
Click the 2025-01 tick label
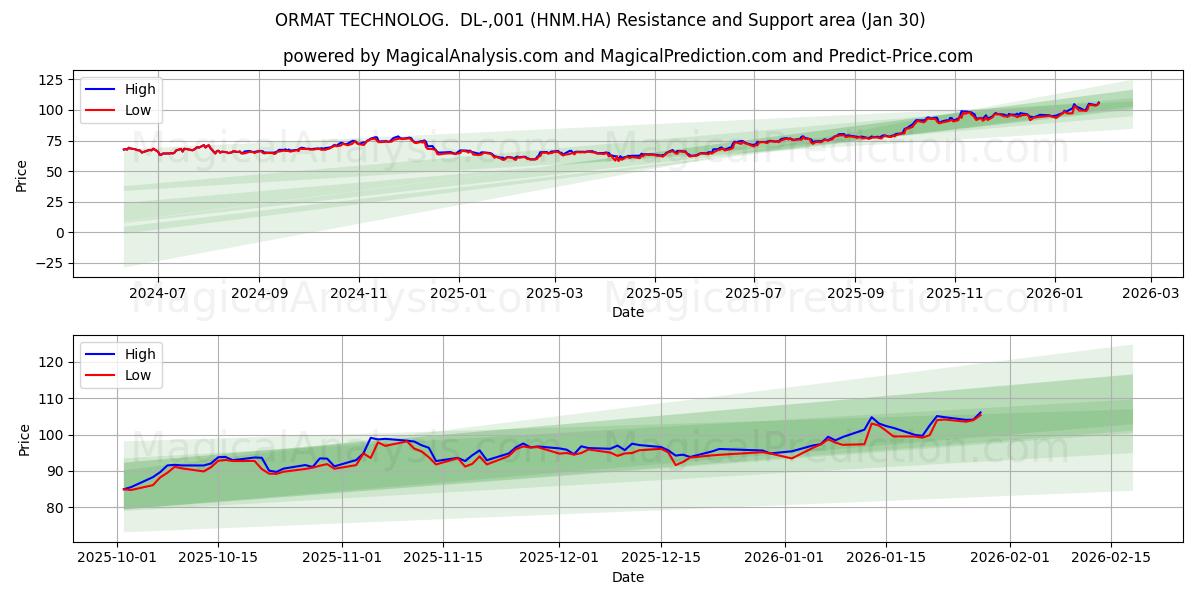[459, 293]
